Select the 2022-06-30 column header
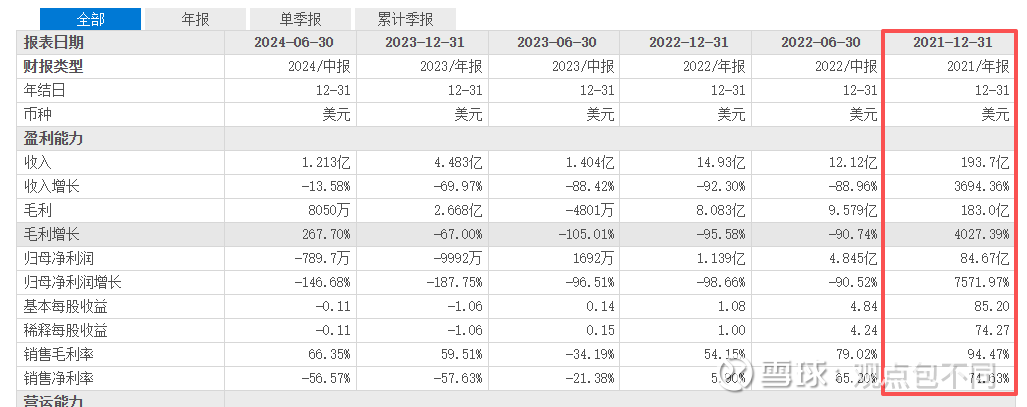1027x407 pixels. 816,43
